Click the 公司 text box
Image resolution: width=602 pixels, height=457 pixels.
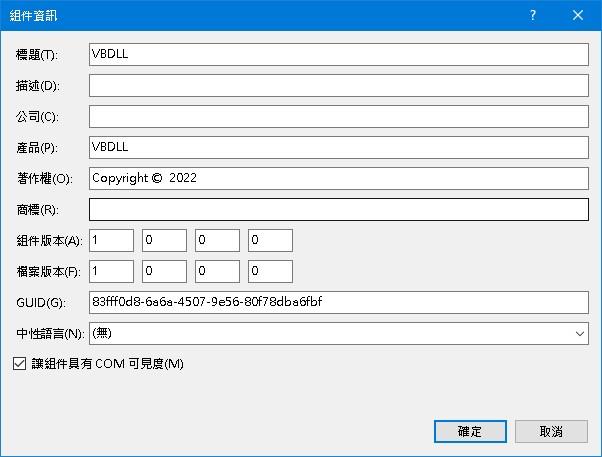338,116
